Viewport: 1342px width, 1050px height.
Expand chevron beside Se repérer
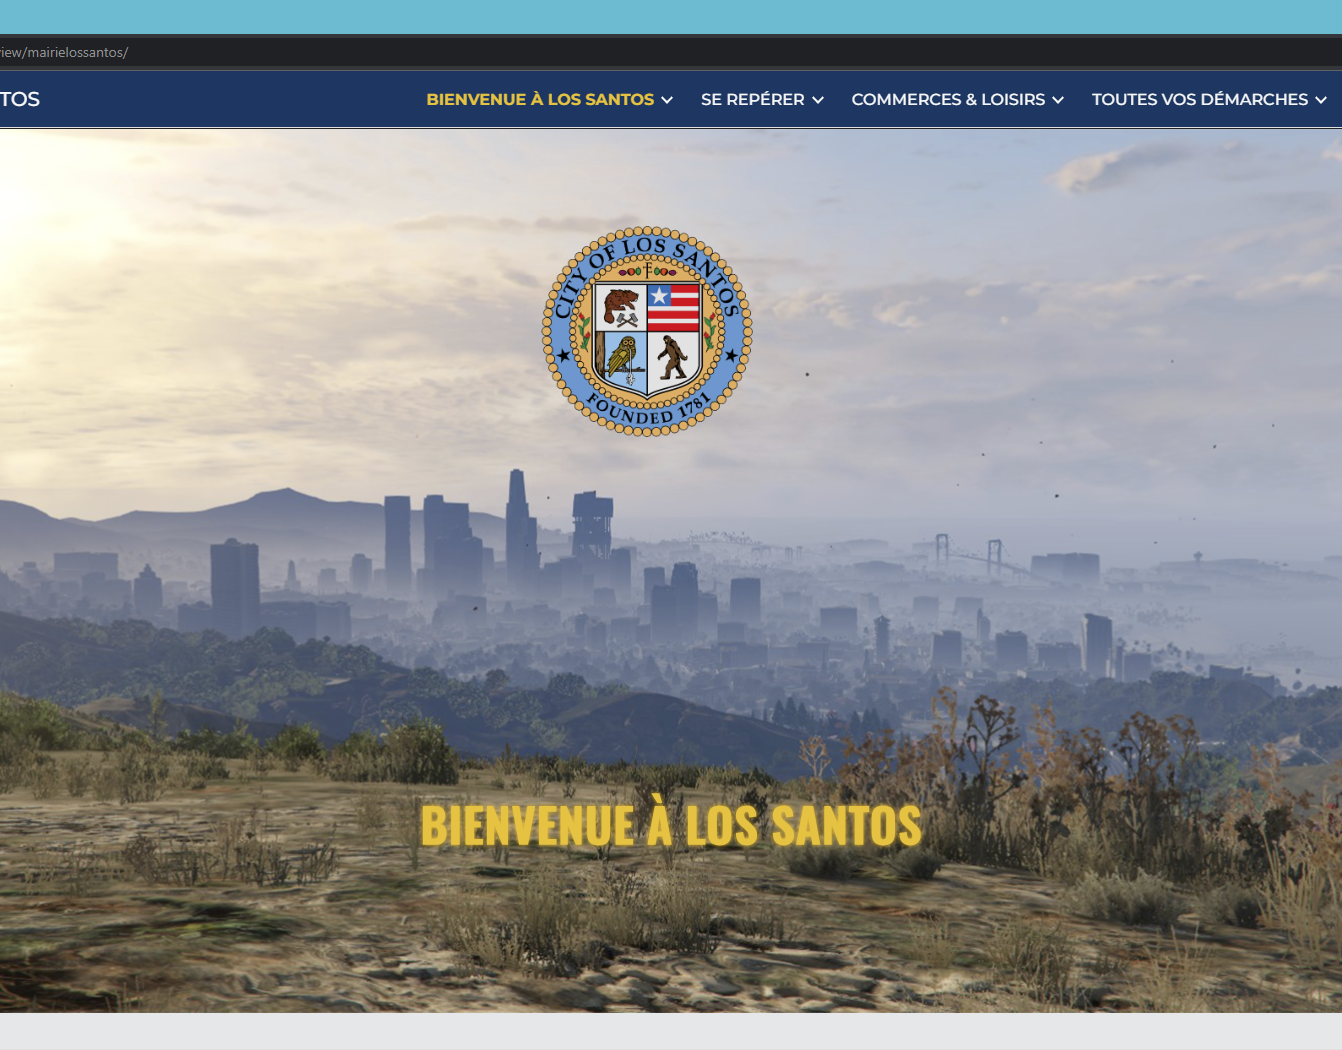click(x=818, y=100)
